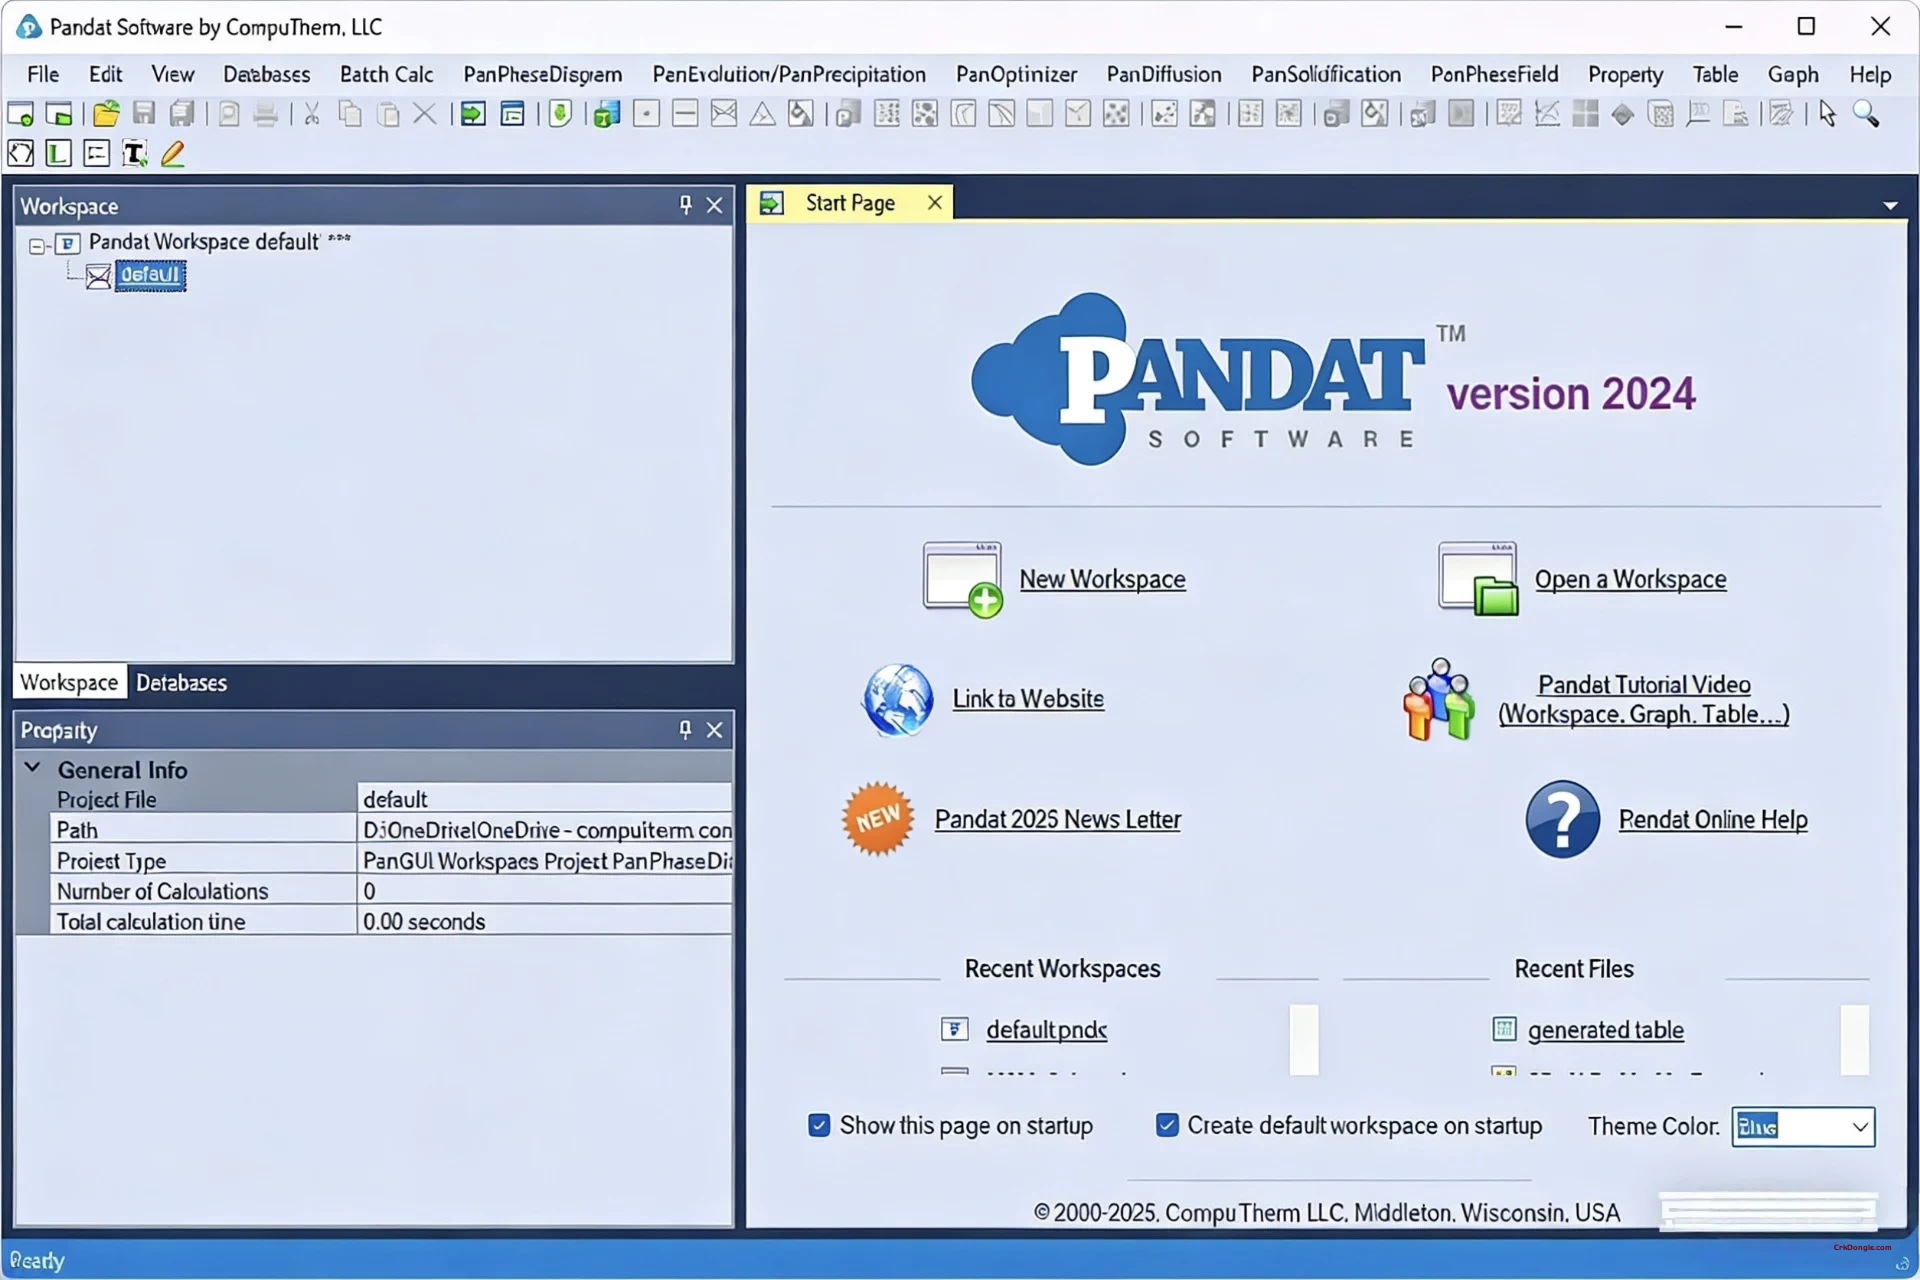Screen dimensions: 1920x1280
Task: Open the Start Page dropdown arrow
Action: tap(1891, 204)
